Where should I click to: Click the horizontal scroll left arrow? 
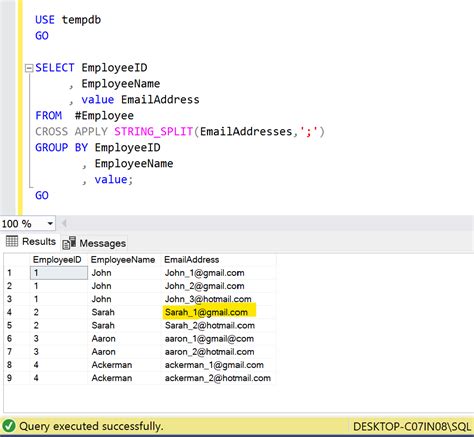pyautogui.click(x=64, y=223)
